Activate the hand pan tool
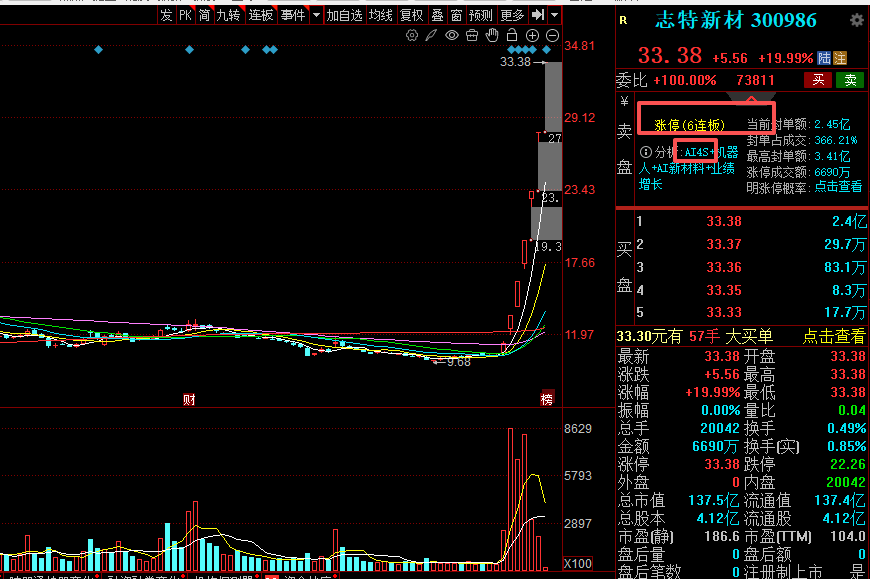 coord(491,36)
